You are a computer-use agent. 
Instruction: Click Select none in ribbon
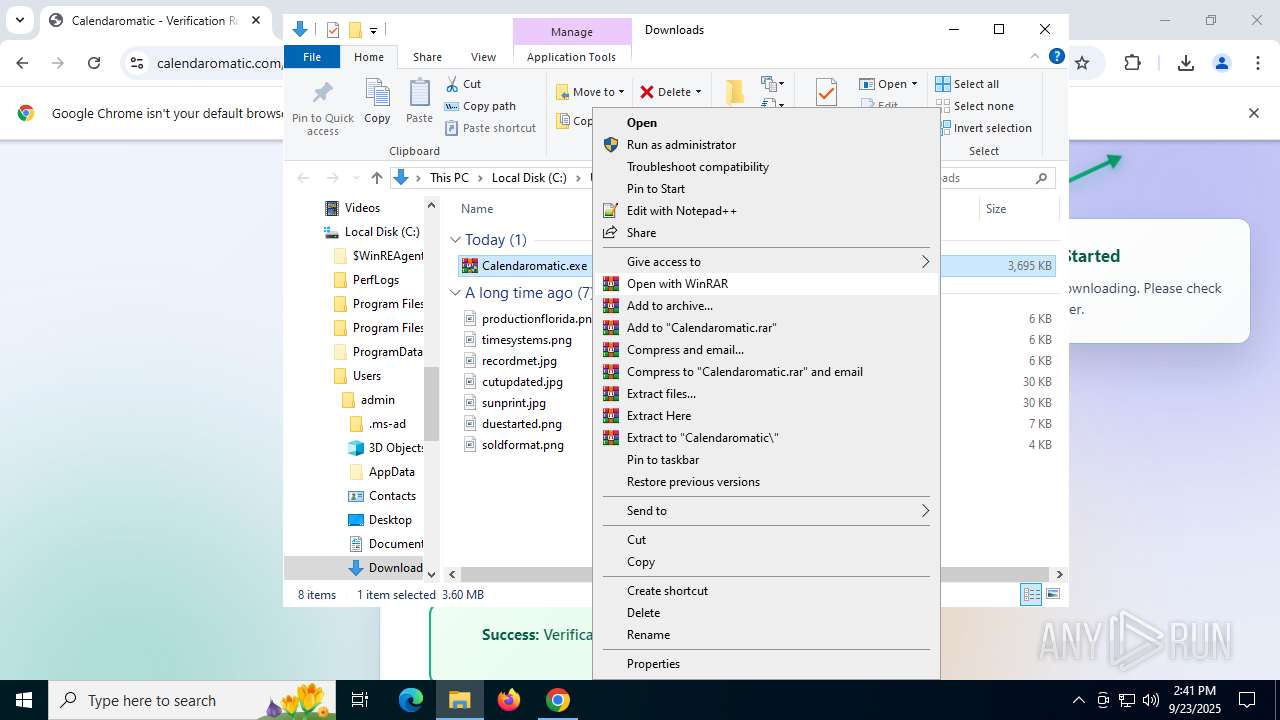coord(975,106)
